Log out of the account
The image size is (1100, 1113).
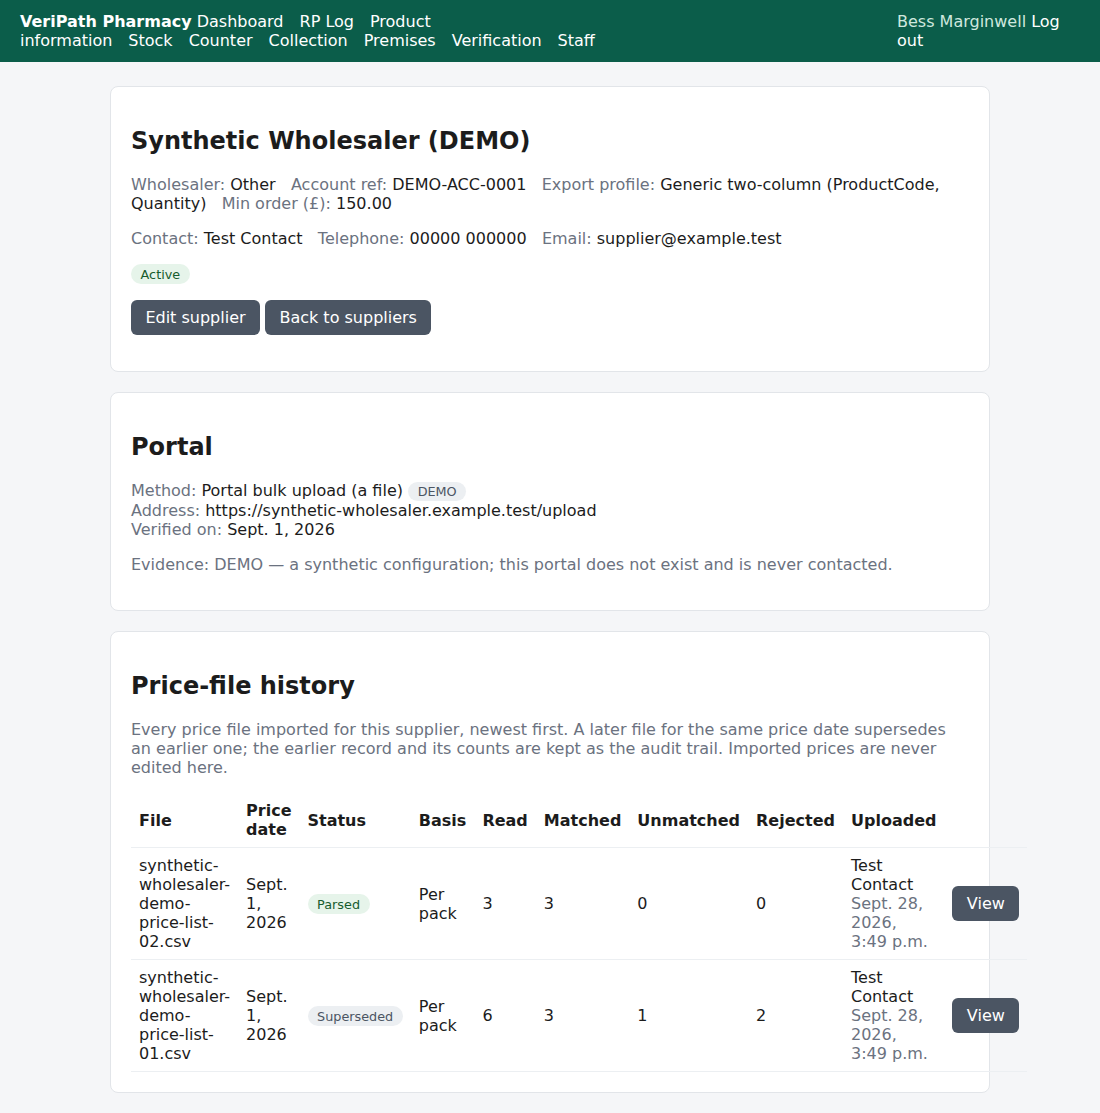[x=978, y=31]
